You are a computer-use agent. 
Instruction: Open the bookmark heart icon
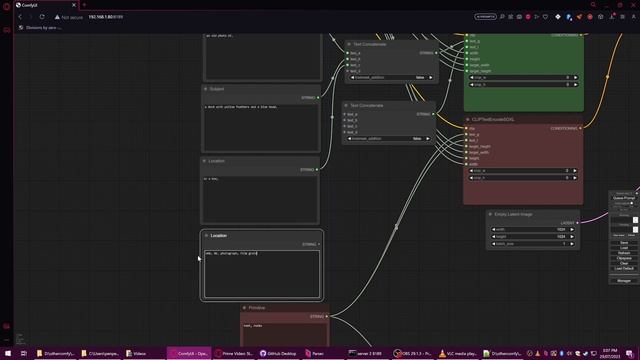pos(545,17)
